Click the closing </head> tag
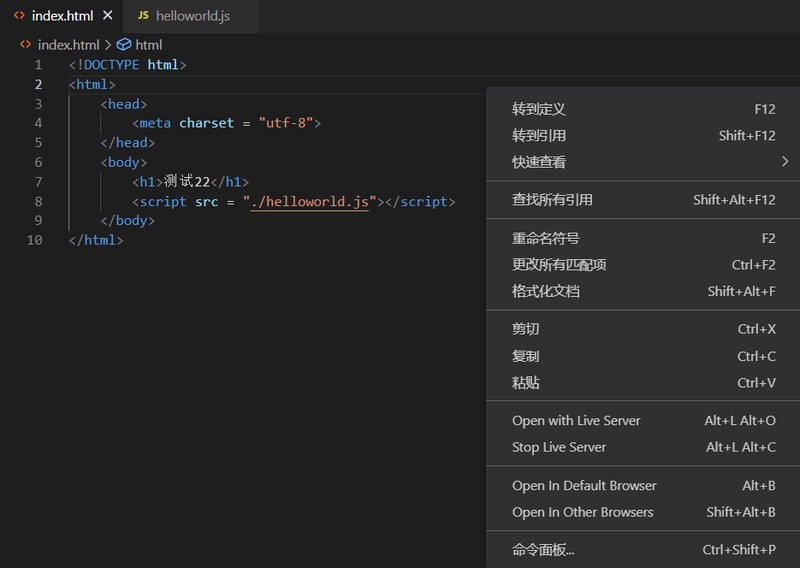Screen dimensions: 800x568 128,142
